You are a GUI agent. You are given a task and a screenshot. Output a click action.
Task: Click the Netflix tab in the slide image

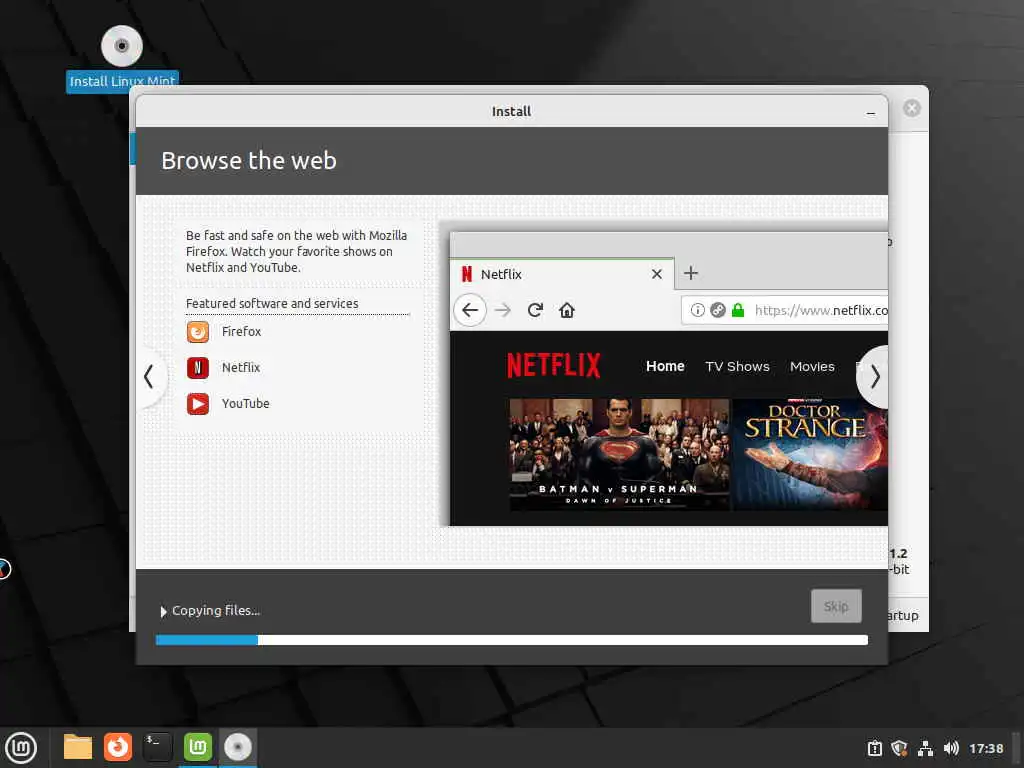pos(562,274)
